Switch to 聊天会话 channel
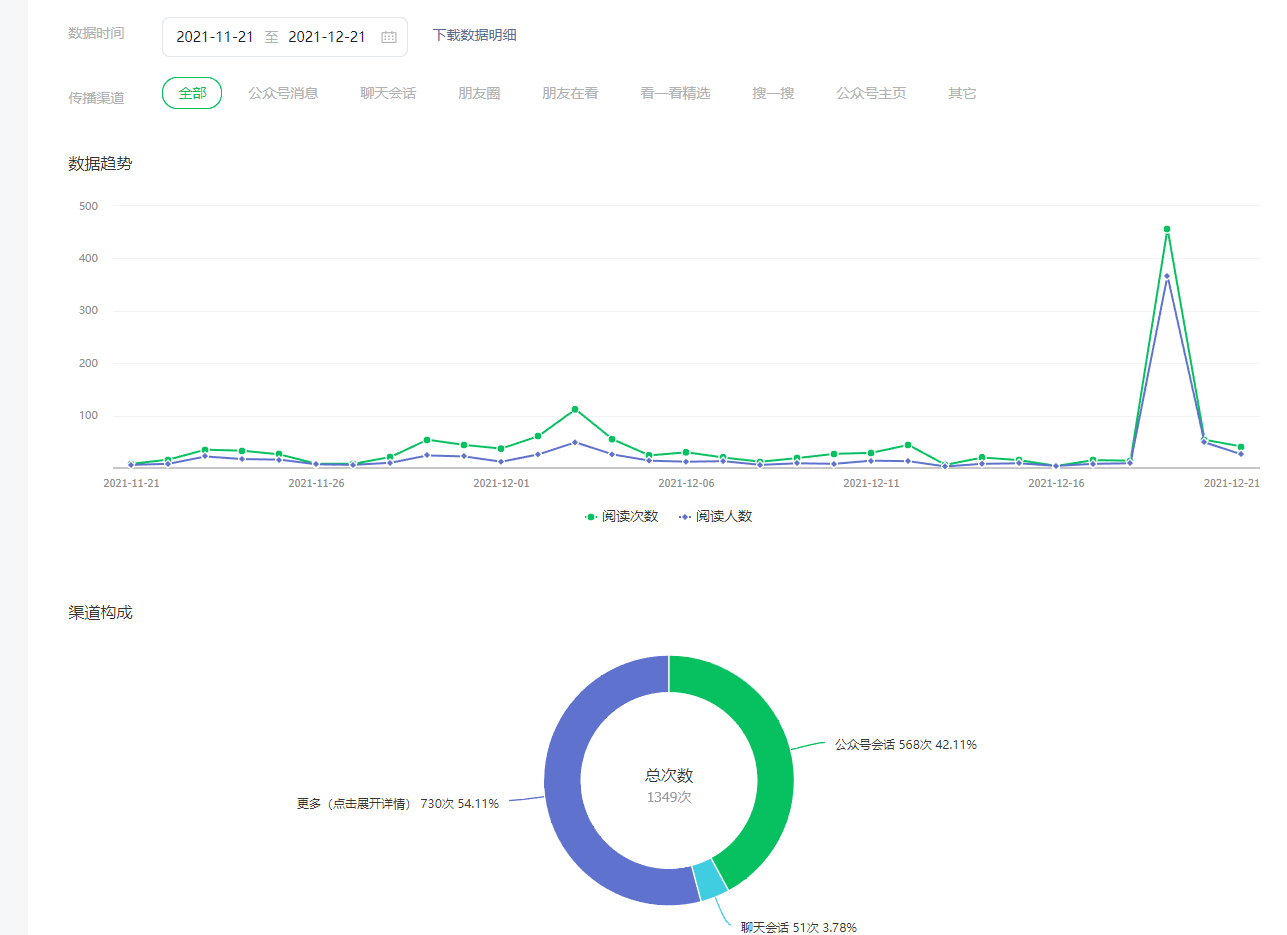Viewport: 1287px width, 935px height. click(x=388, y=93)
